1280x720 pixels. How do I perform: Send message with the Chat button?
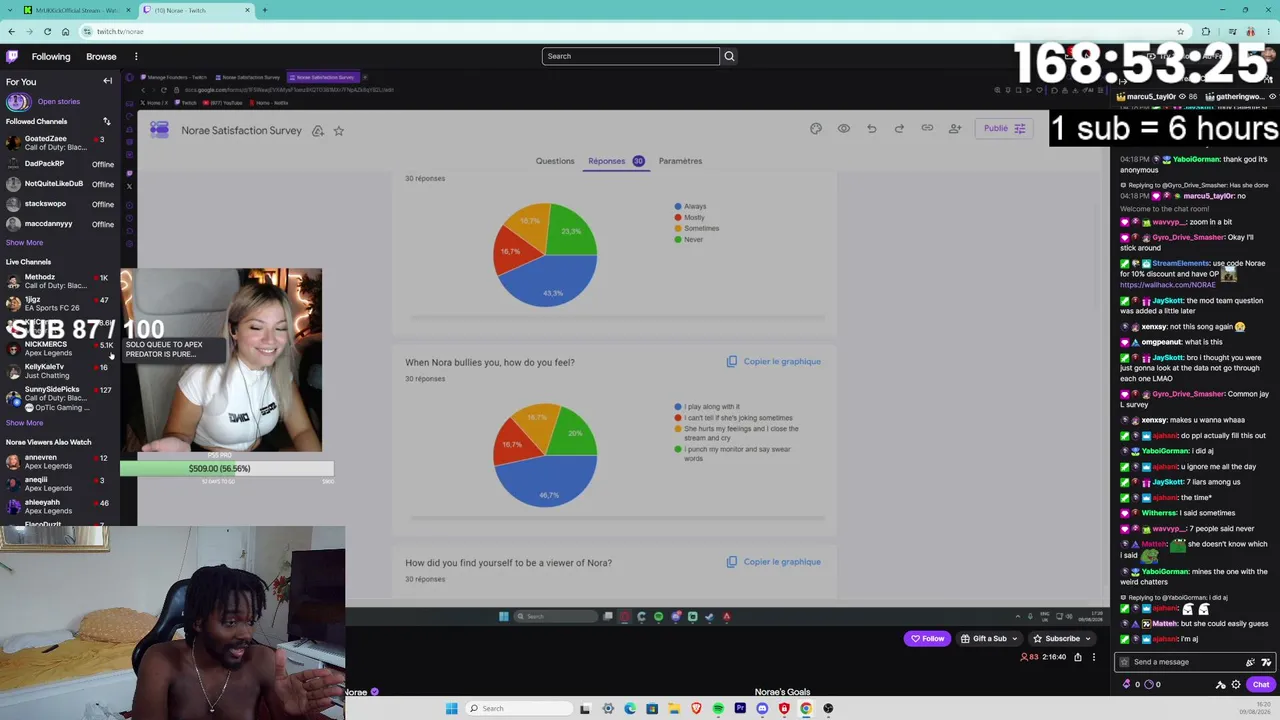1260,685
